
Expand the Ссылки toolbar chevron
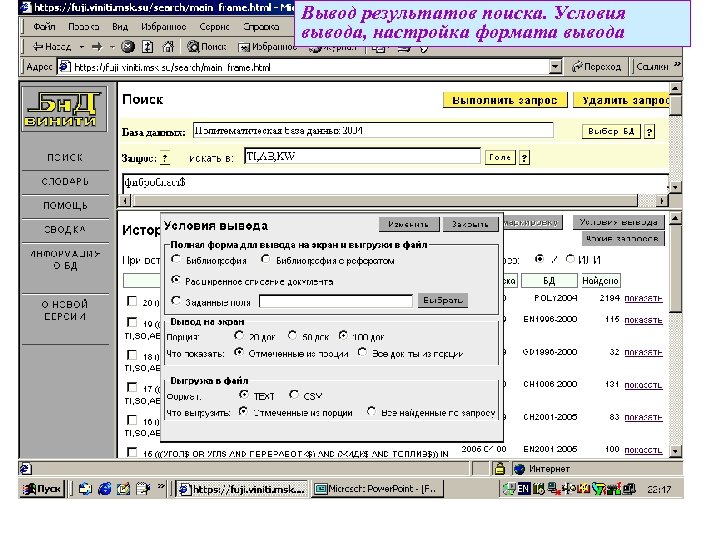[677, 65]
